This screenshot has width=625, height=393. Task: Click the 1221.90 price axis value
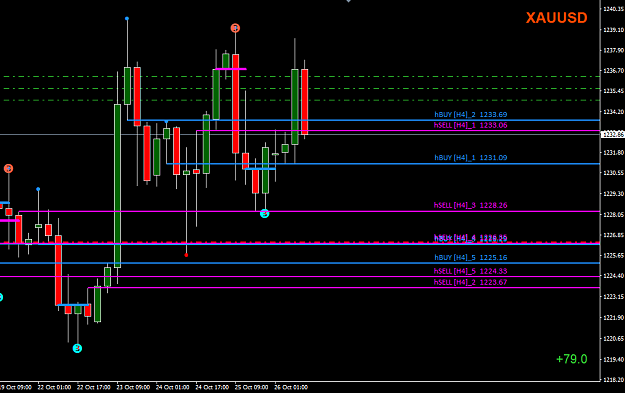[614, 318]
